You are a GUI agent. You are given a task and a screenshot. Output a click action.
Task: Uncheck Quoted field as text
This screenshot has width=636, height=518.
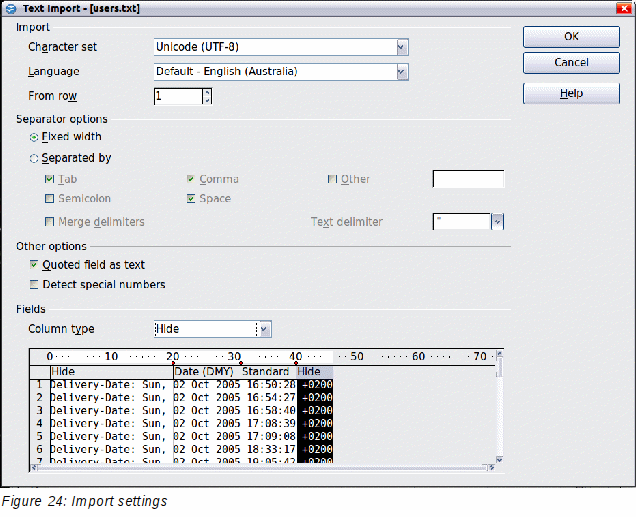(34, 265)
